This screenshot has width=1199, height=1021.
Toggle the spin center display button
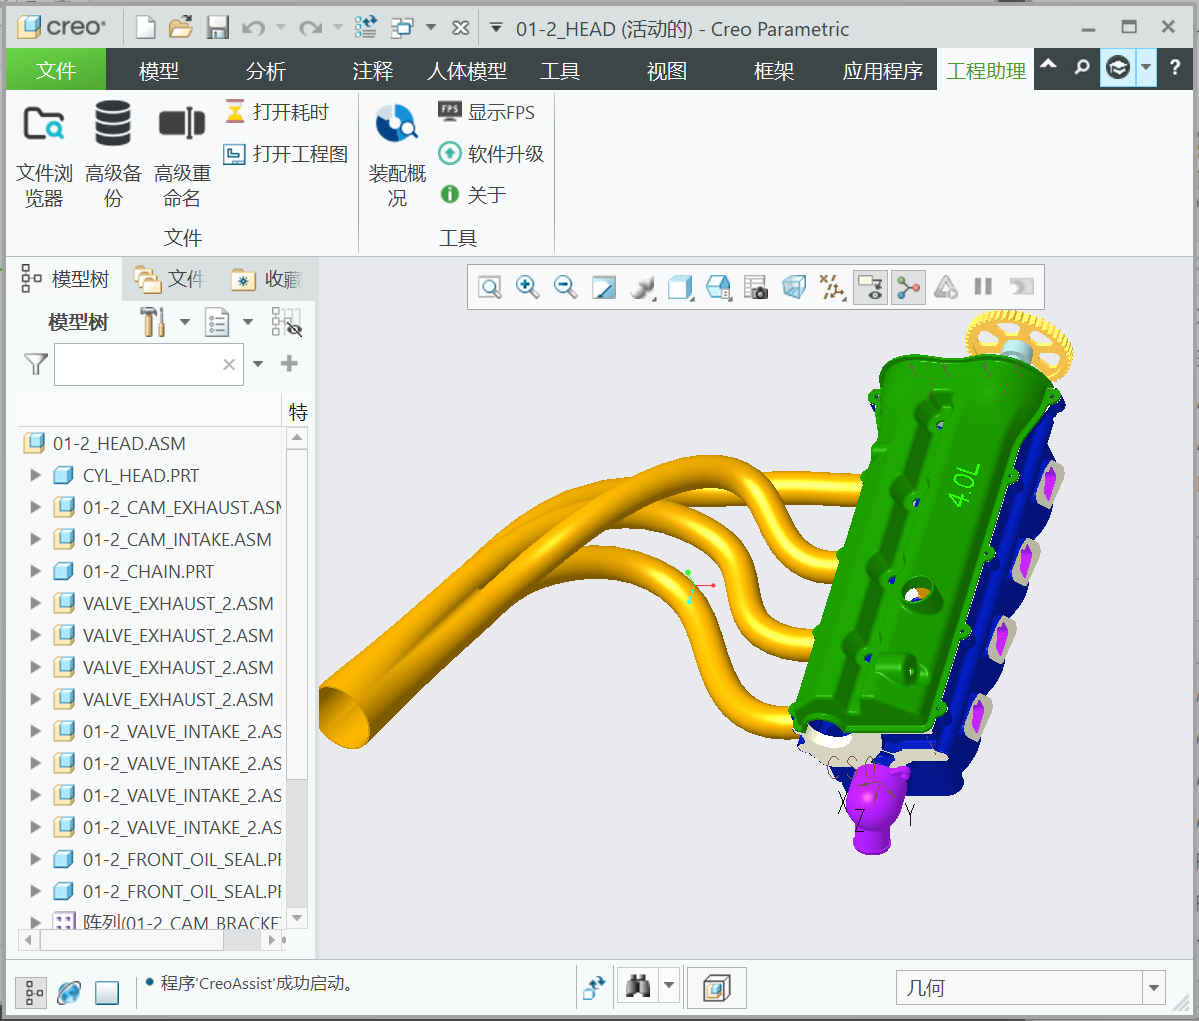click(908, 288)
